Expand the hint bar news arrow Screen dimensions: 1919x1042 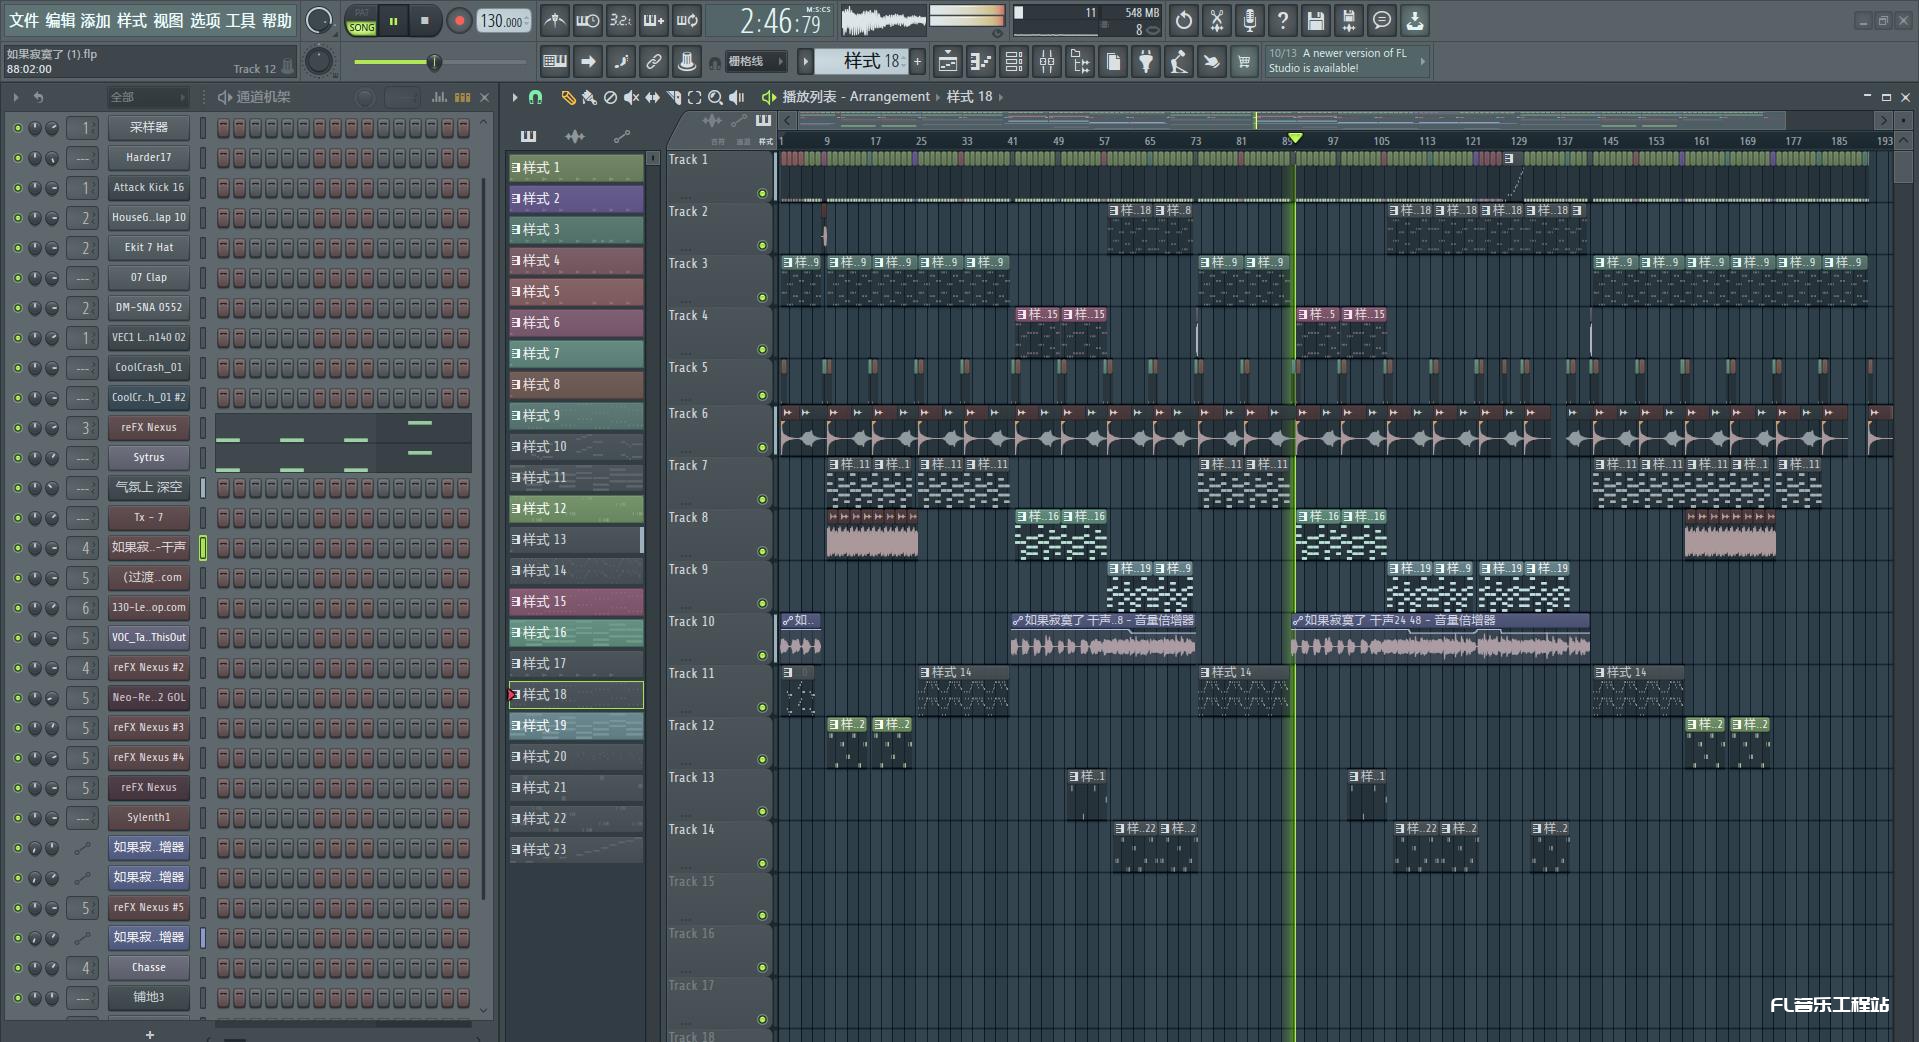click(1422, 61)
